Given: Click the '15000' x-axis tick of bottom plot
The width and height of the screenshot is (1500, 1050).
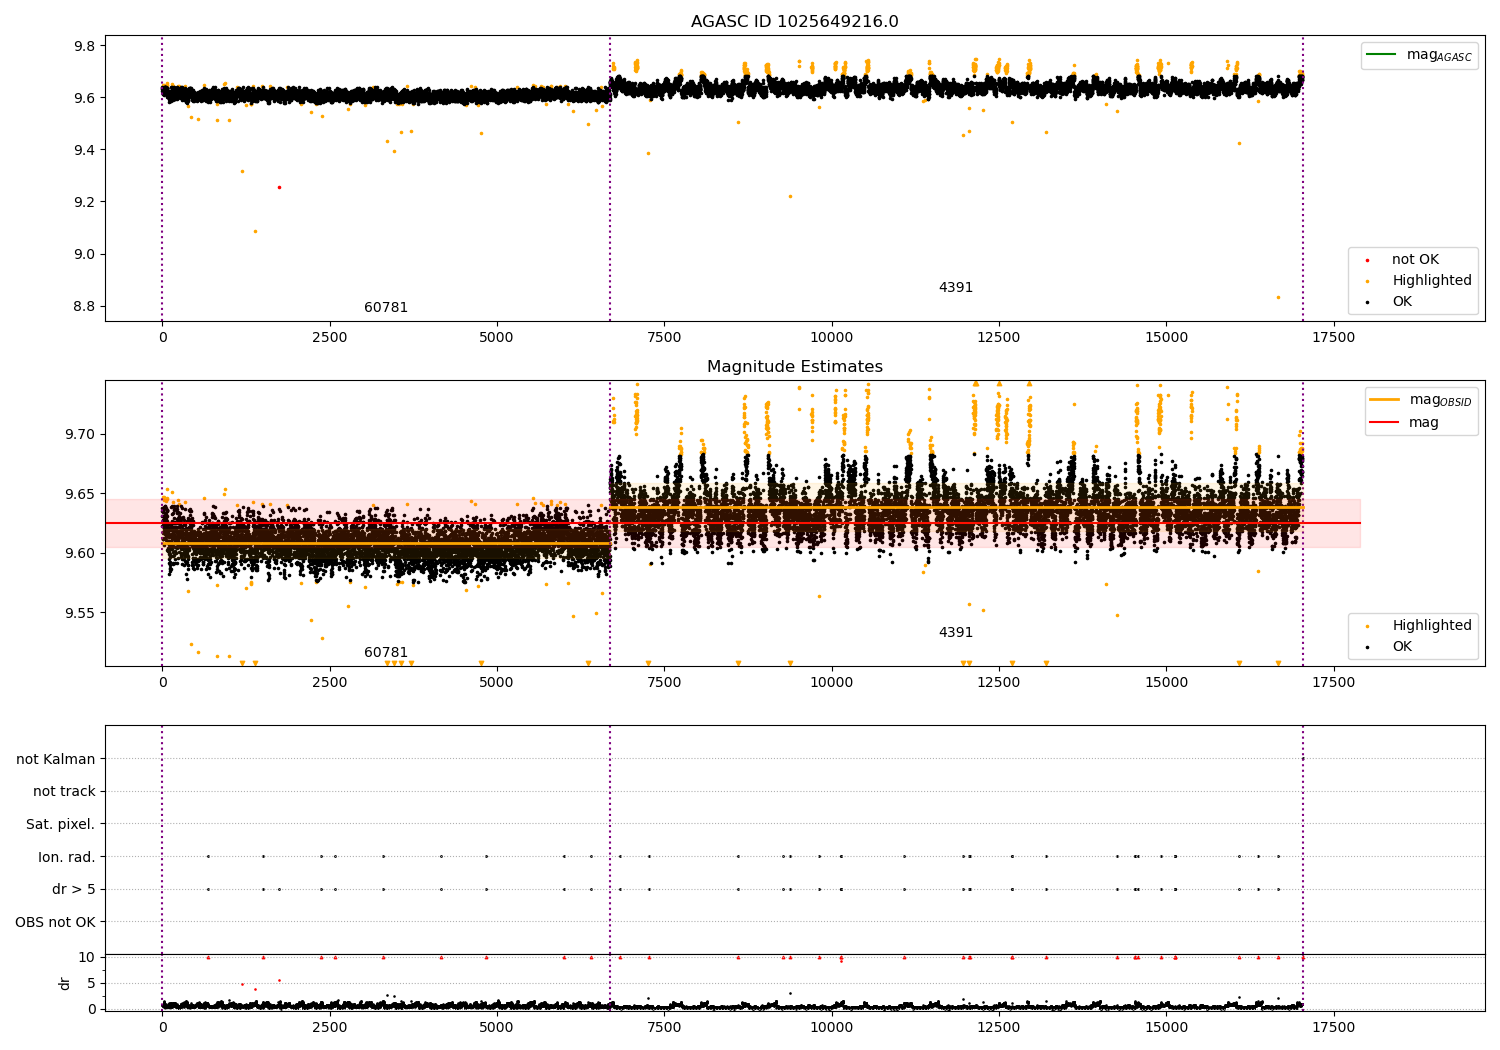Looking at the screenshot, I should point(1166,1028).
